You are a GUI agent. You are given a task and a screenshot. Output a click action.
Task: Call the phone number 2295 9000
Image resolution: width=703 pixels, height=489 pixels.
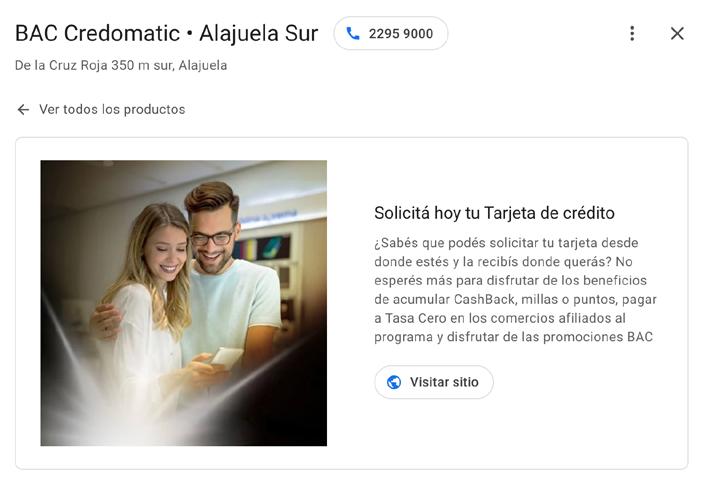point(391,34)
